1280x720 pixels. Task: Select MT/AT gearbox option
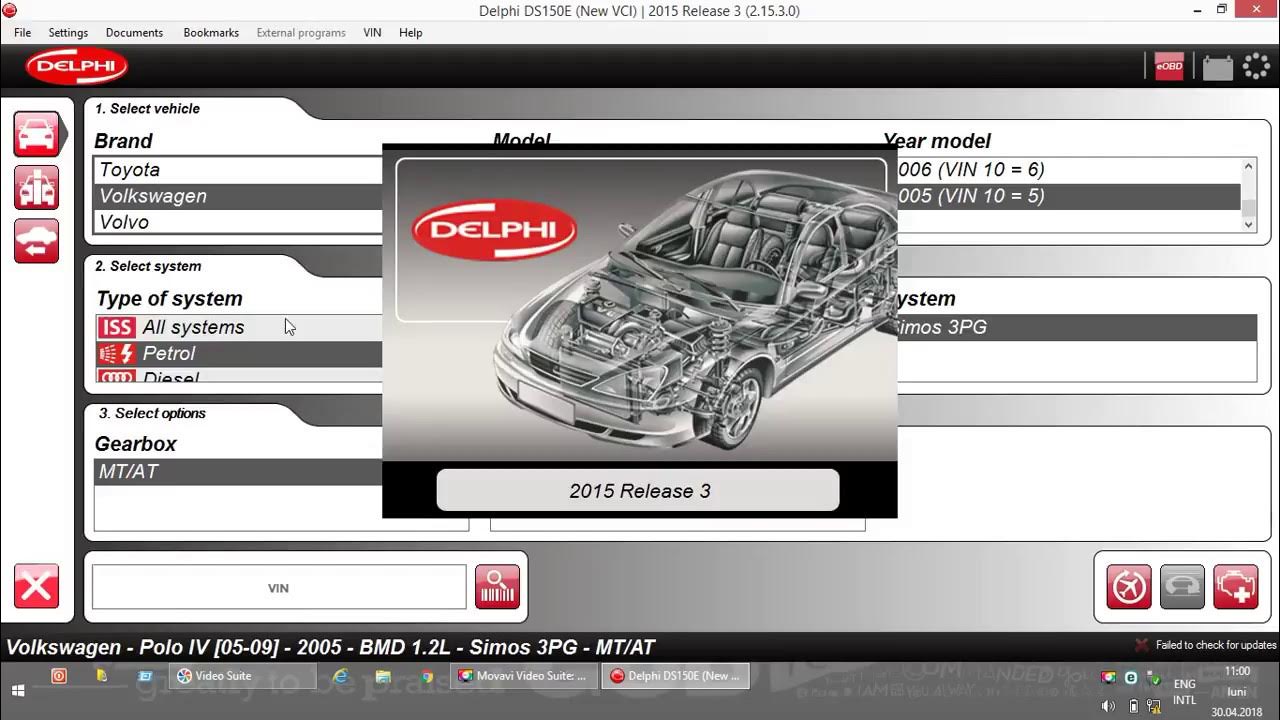point(238,472)
